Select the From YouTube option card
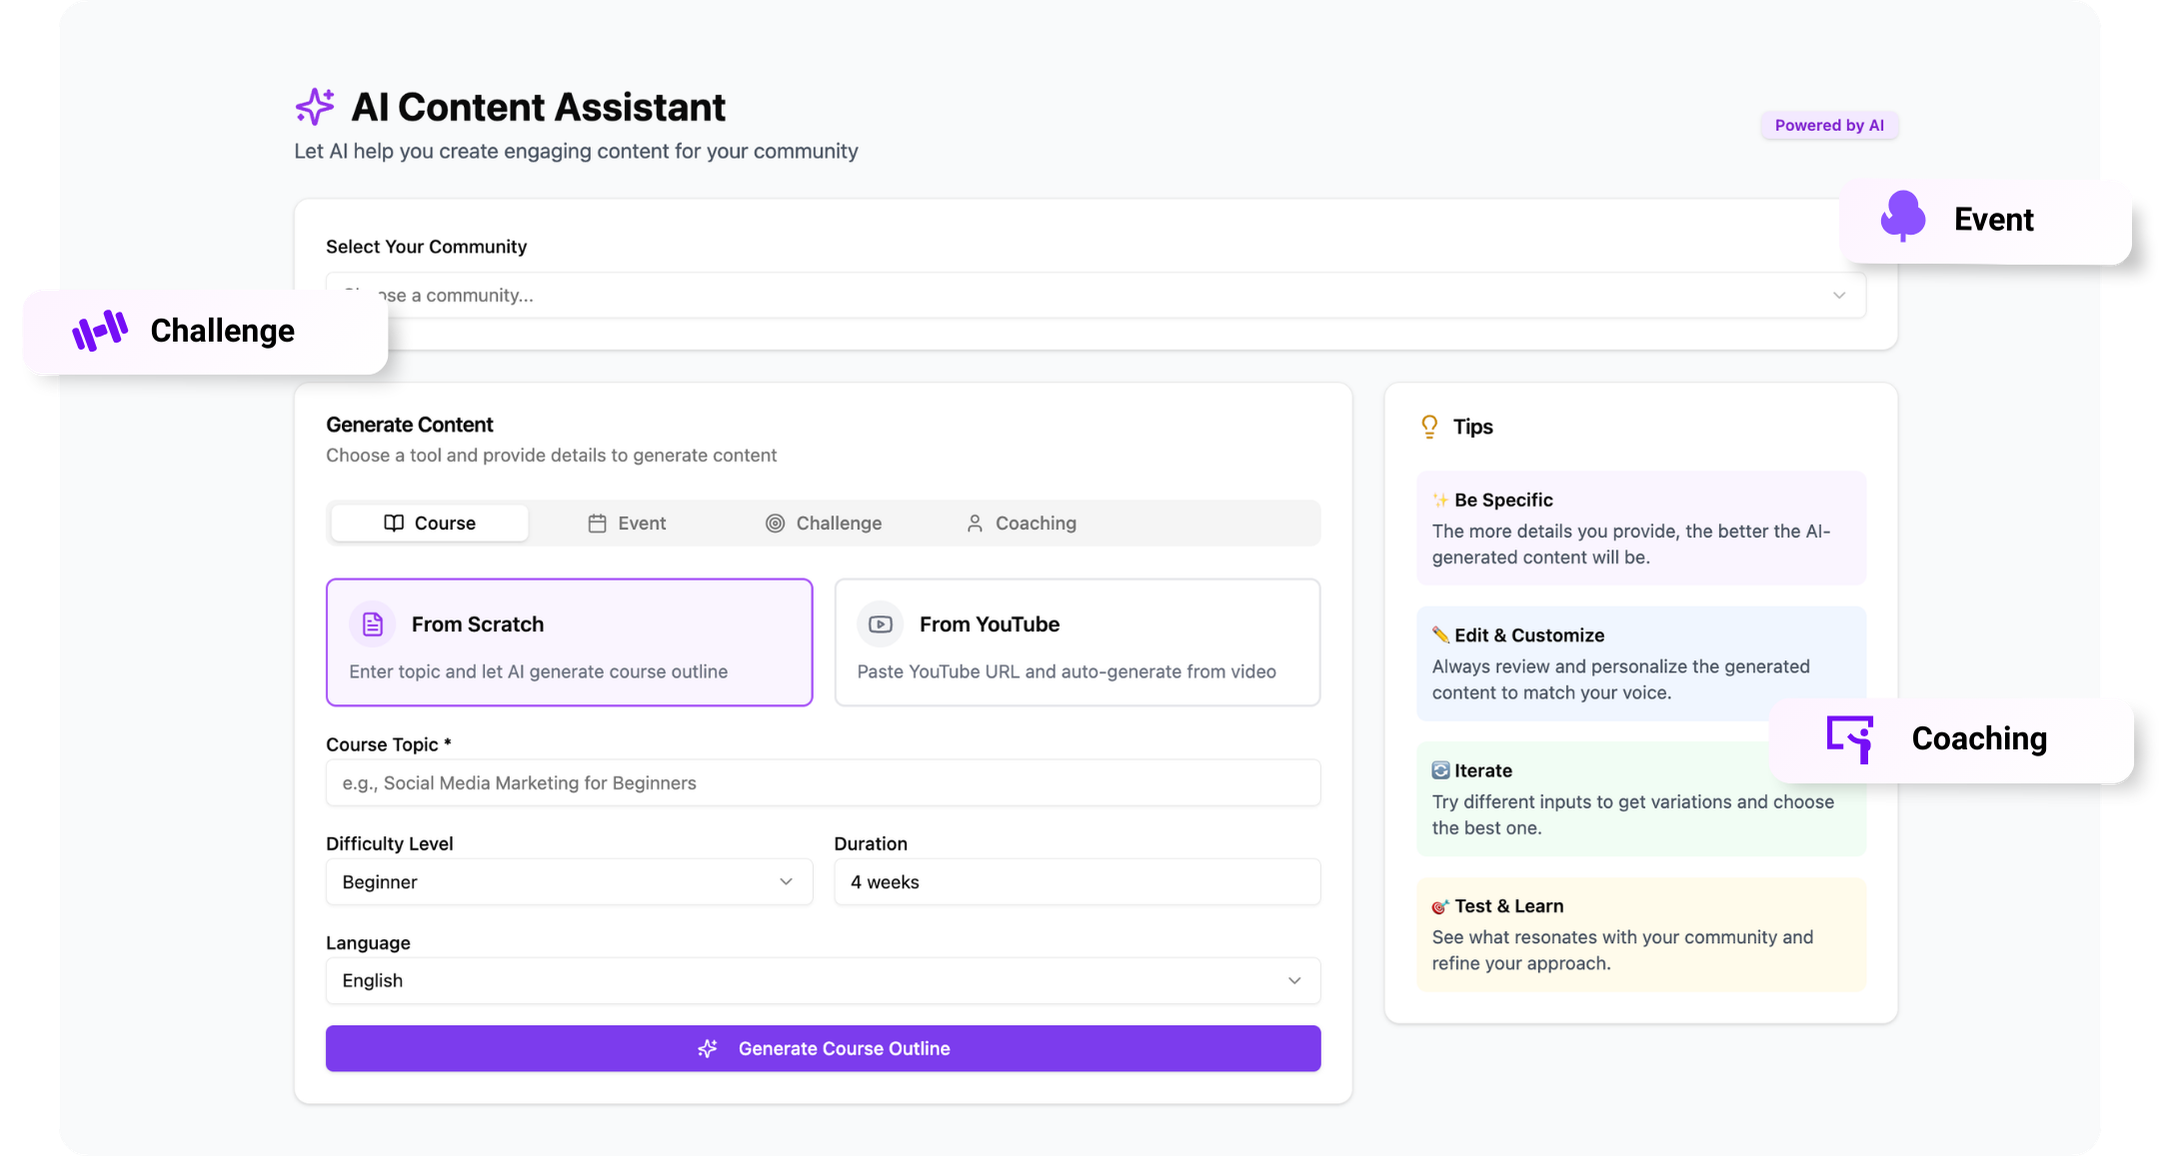 point(1077,642)
